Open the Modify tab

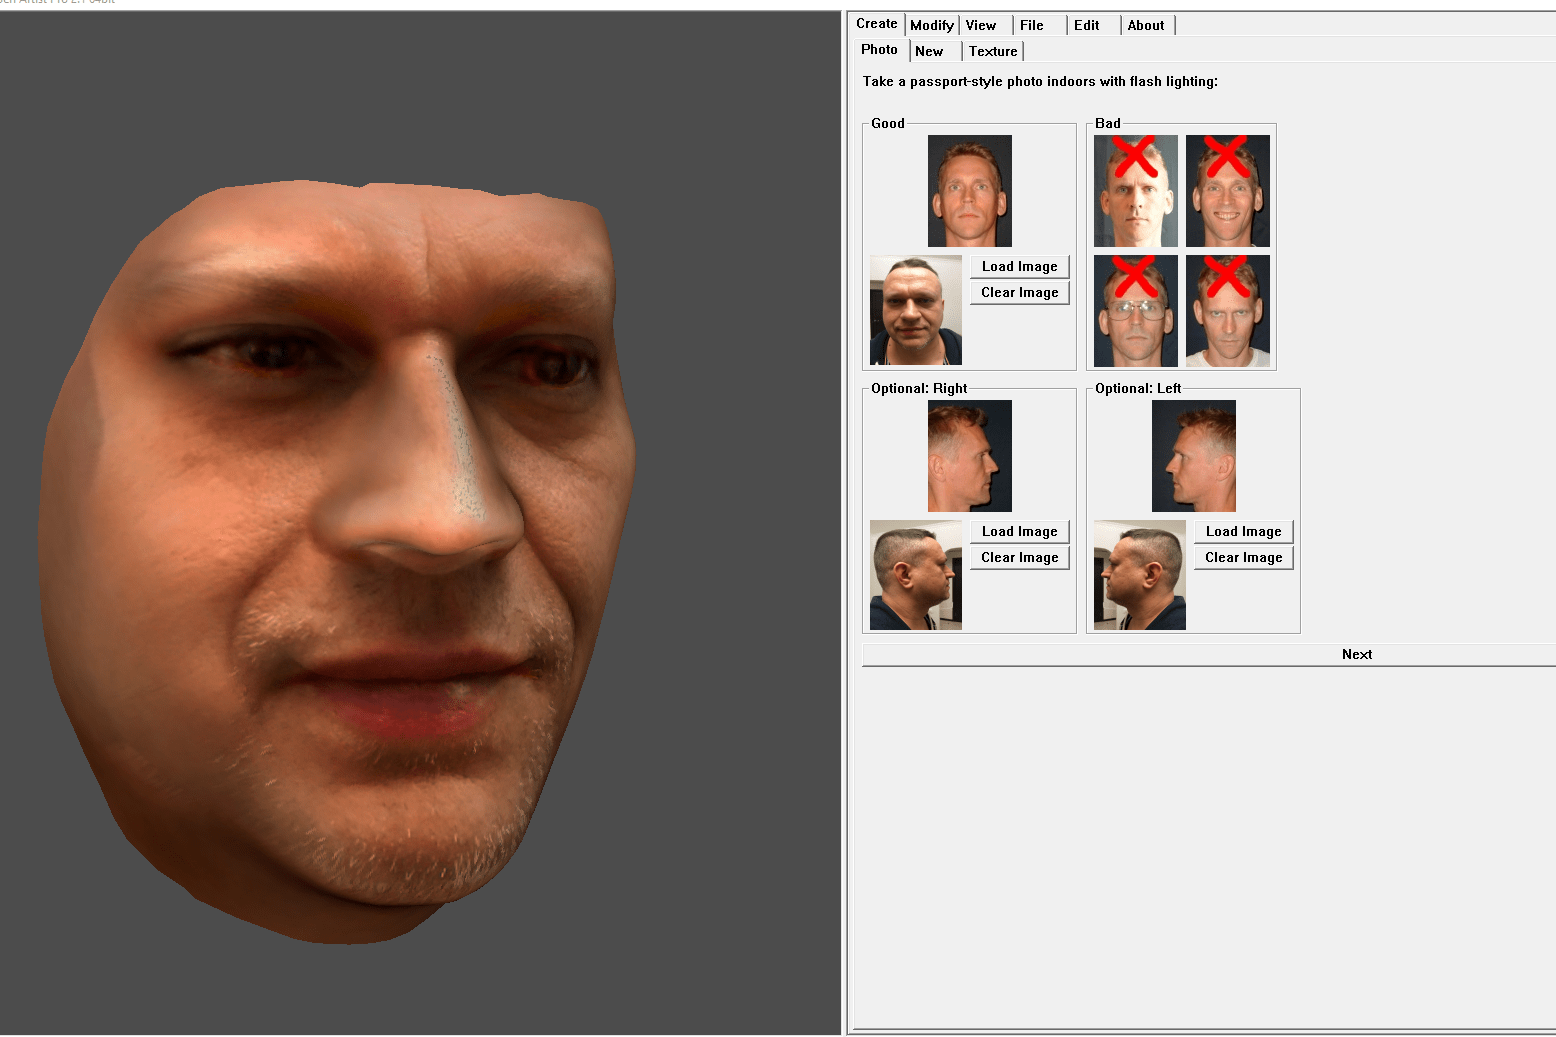[x=932, y=25]
